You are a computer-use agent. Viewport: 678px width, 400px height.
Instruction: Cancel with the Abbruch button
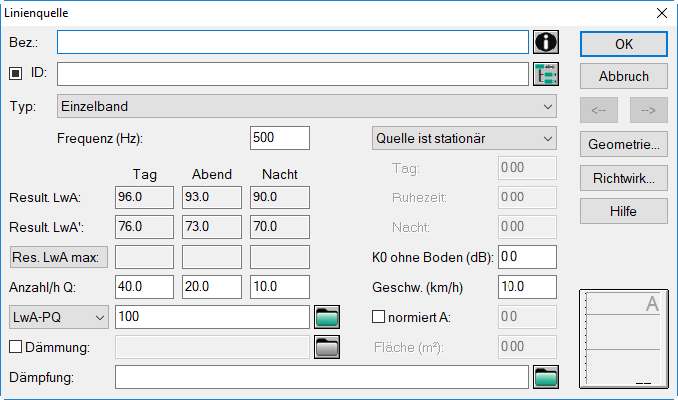(624, 77)
